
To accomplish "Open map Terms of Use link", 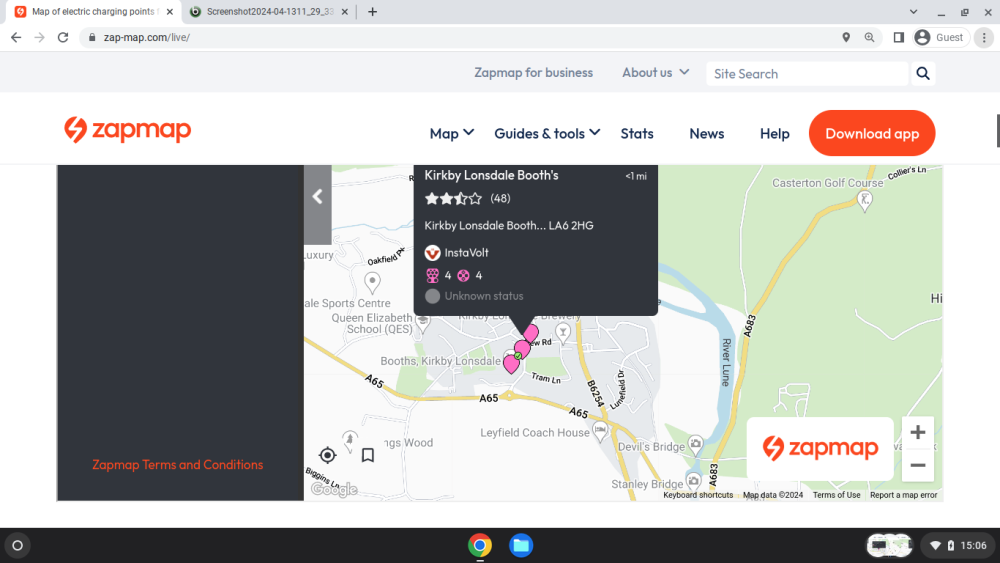I will [x=836, y=495].
